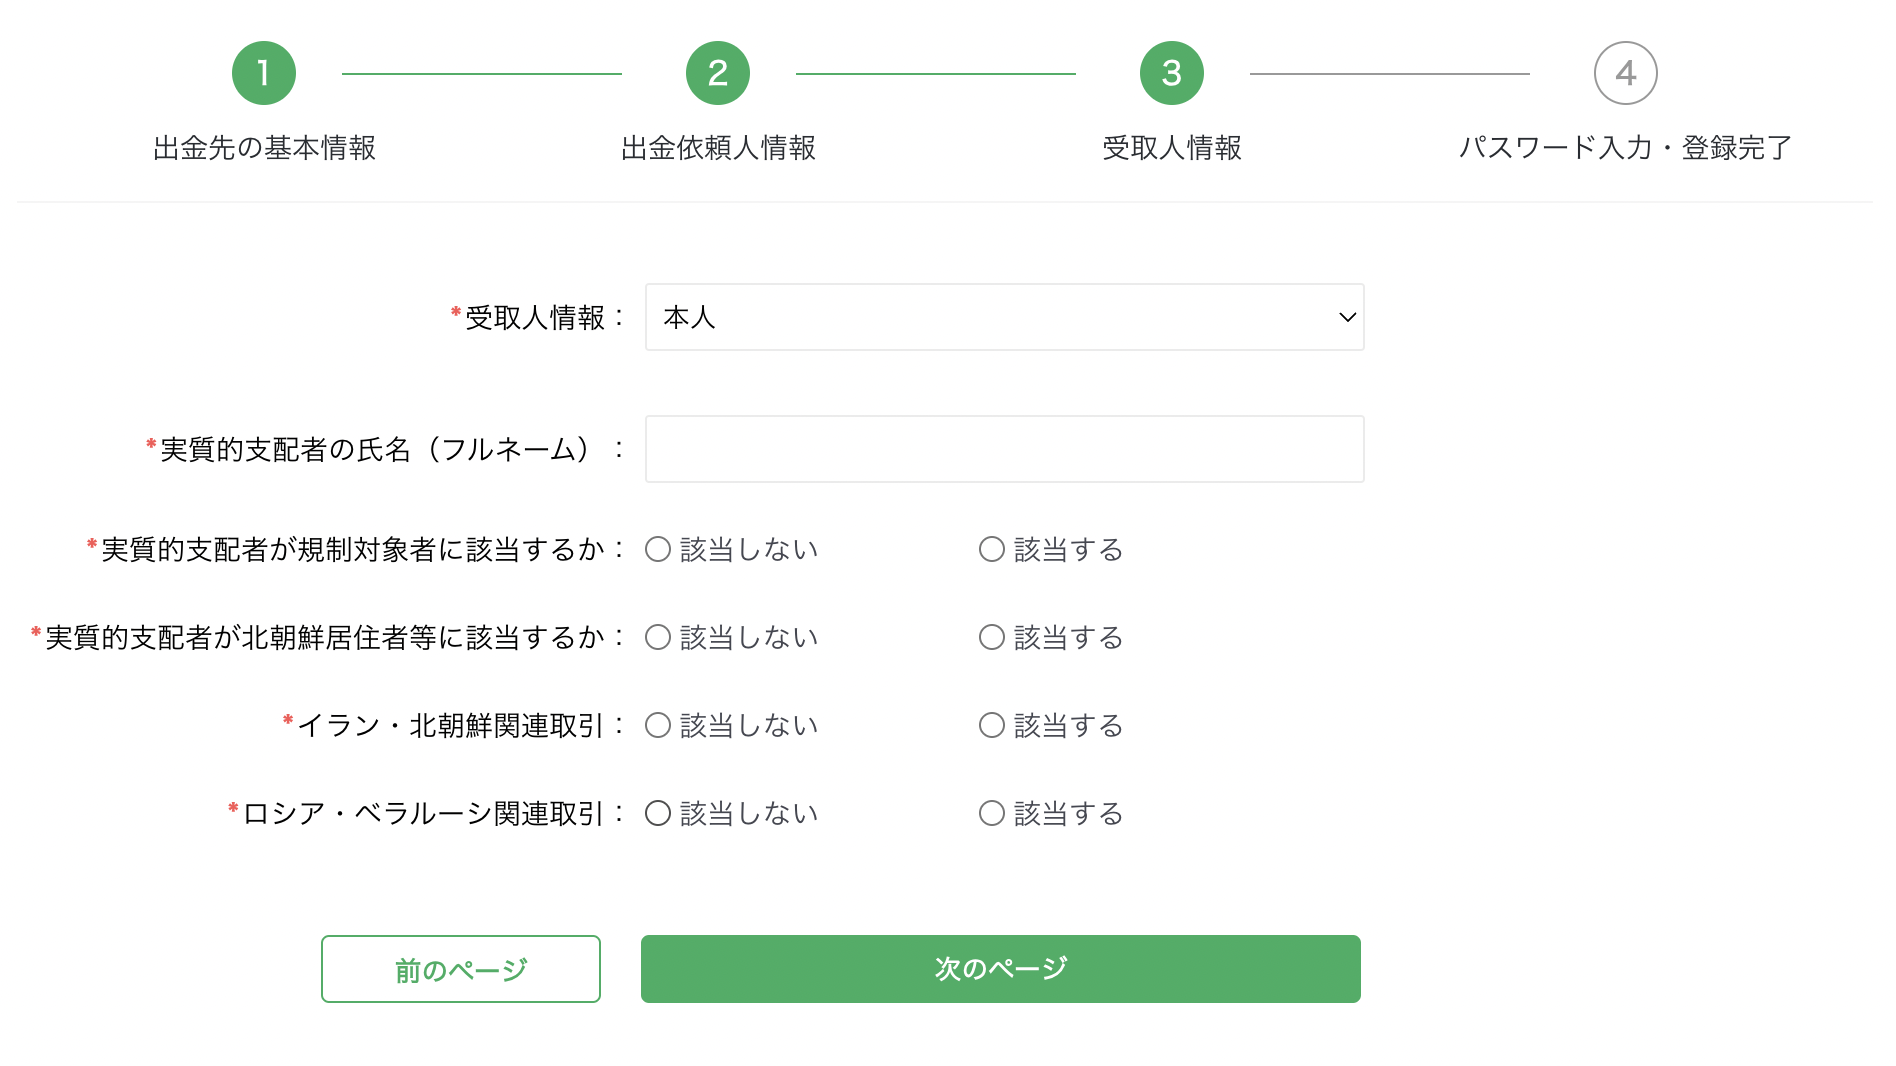Click step 3 circle 受取人情報

[1172, 73]
